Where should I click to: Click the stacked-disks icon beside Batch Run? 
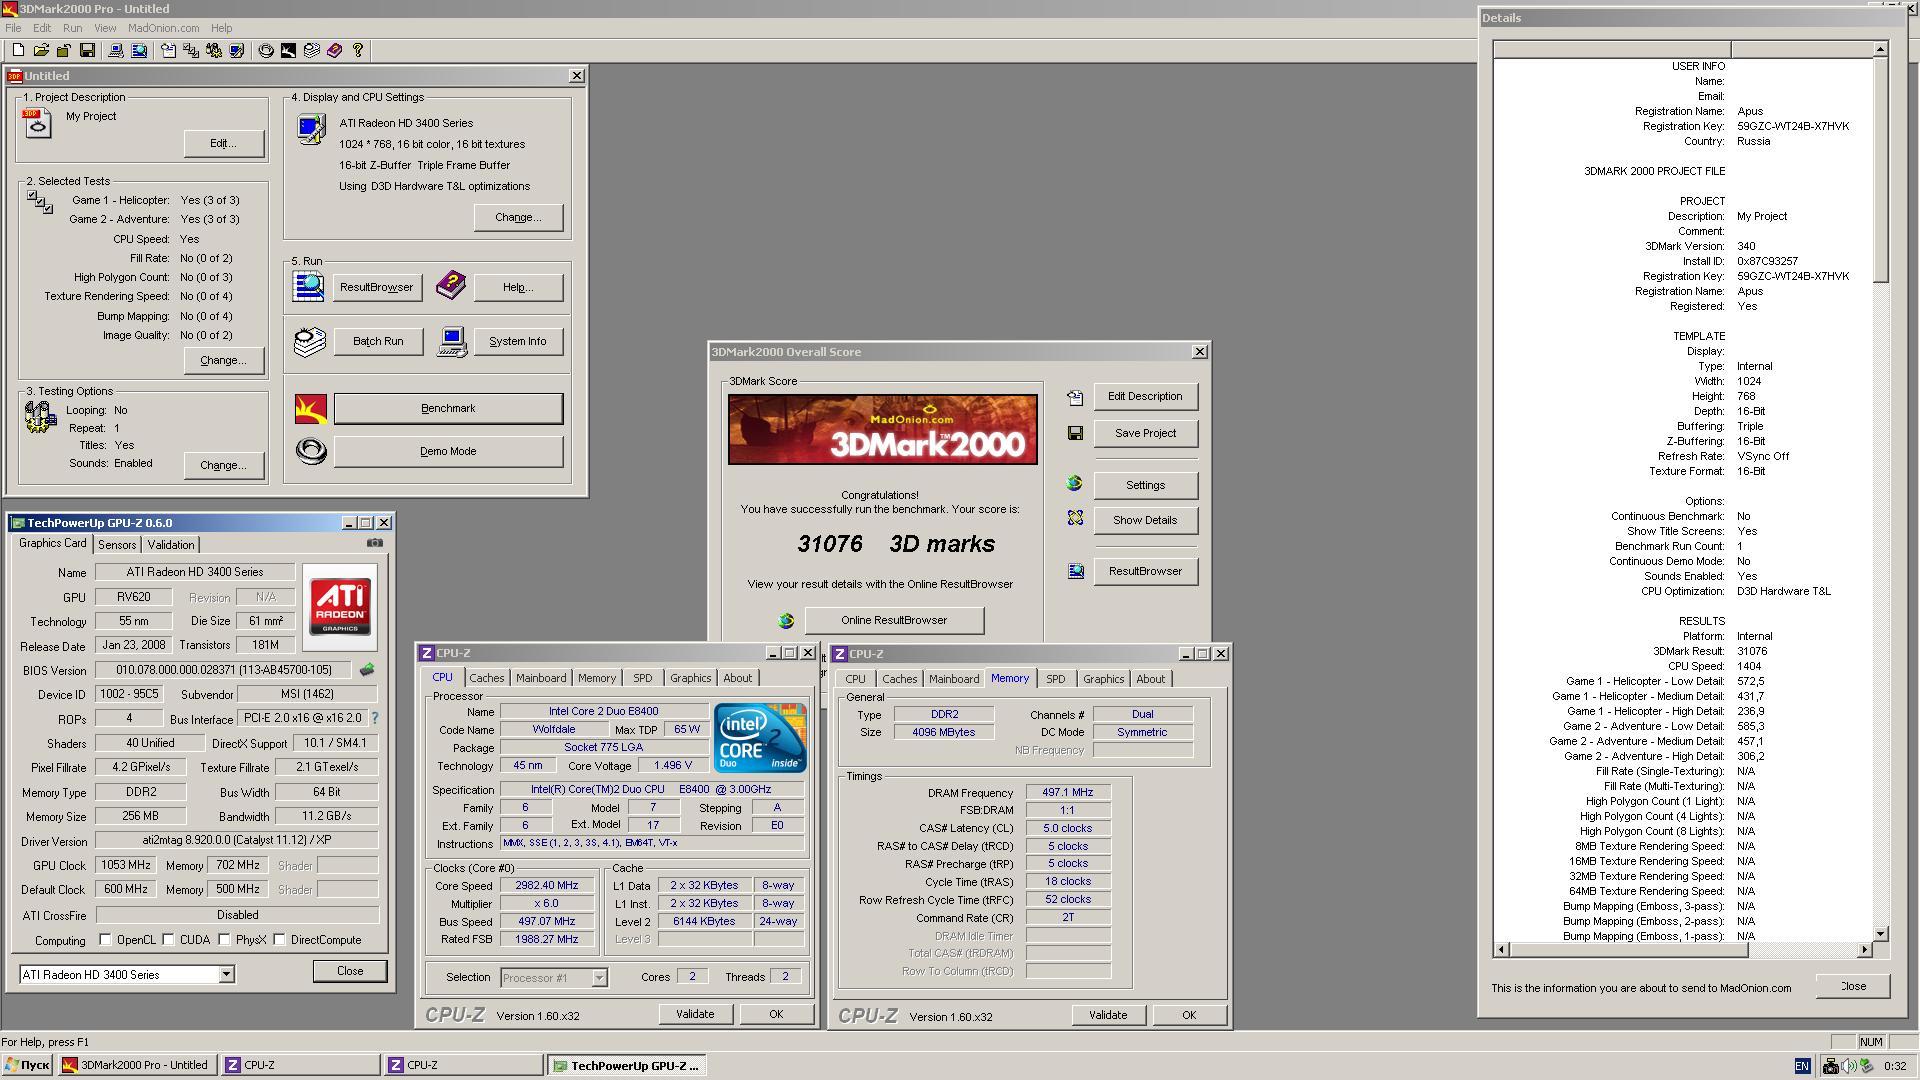click(x=310, y=341)
